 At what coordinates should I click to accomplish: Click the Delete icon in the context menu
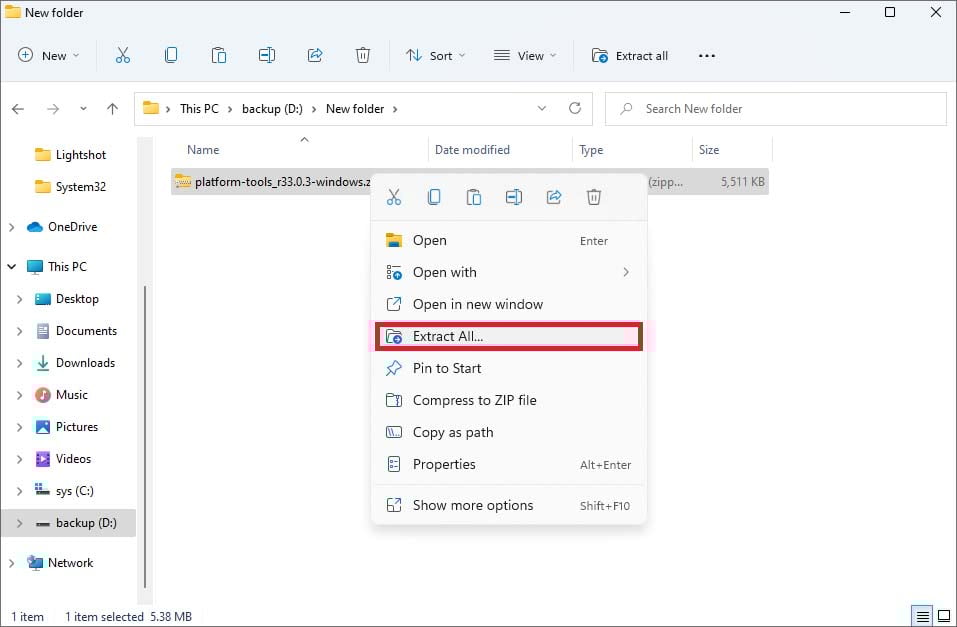[594, 197]
